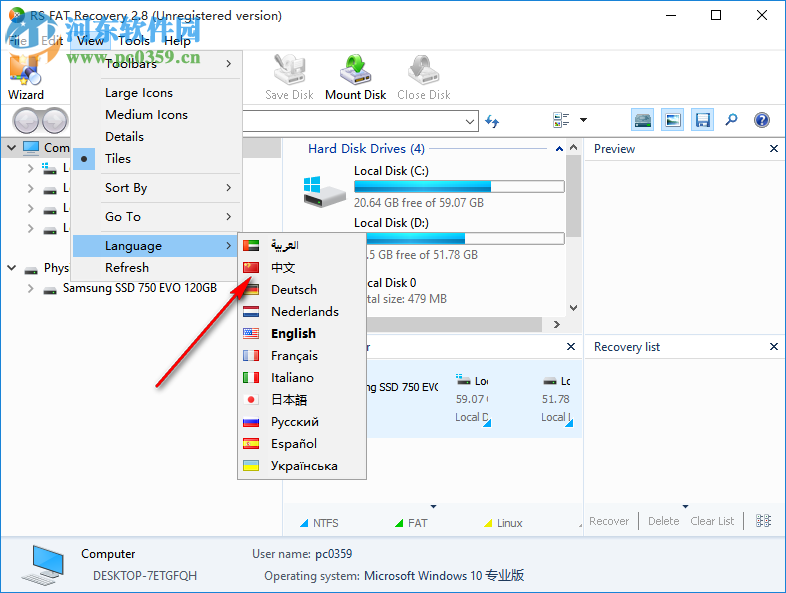
Task: Click the navigate back arrow
Action: [x=26, y=120]
